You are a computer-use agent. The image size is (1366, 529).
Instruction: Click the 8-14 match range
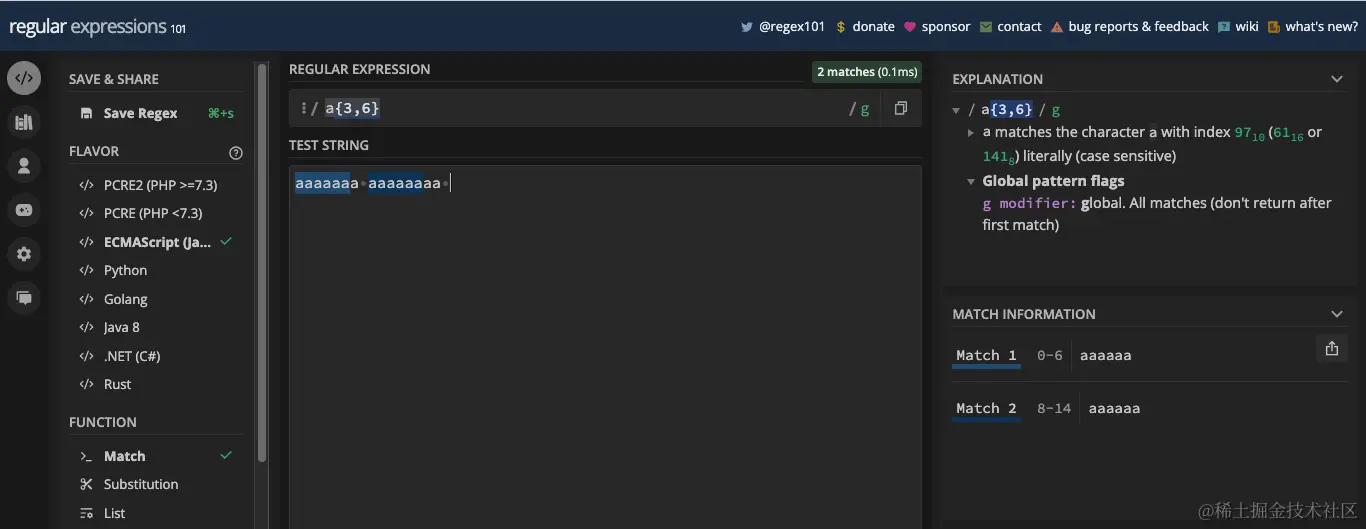(x=1054, y=408)
